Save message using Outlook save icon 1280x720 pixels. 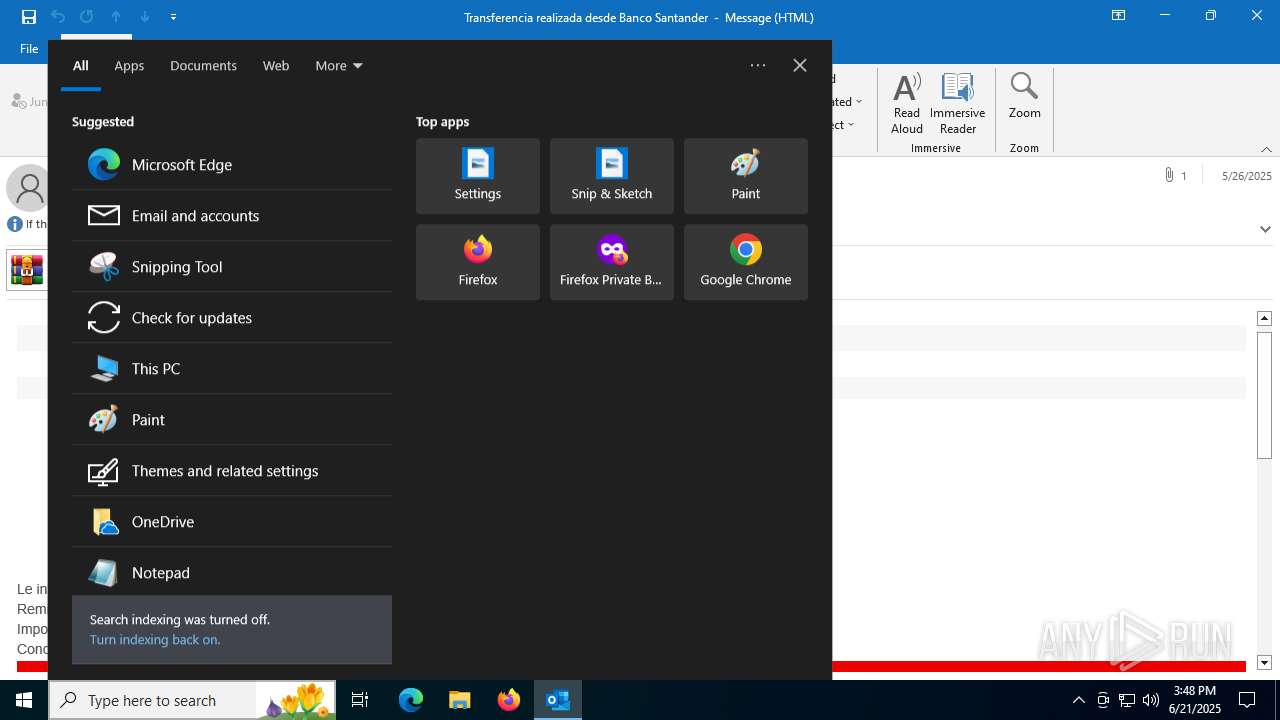pyautogui.click(x=29, y=17)
